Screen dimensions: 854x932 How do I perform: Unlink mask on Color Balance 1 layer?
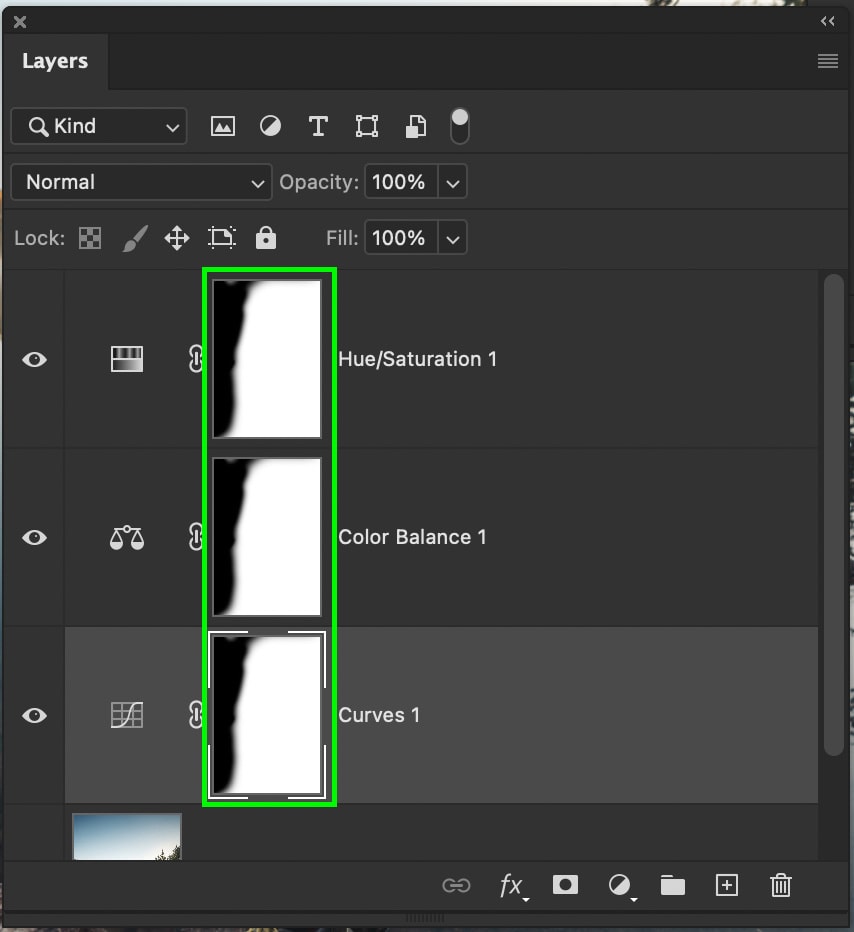[x=196, y=537]
